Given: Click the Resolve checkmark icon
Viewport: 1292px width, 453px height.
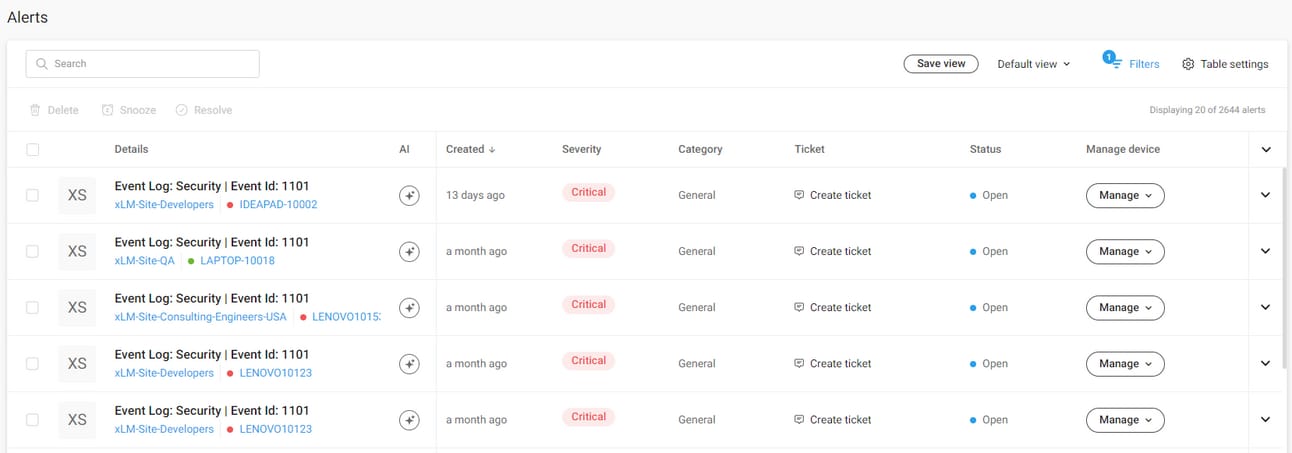Looking at the screenshot, I should (181, 110).
